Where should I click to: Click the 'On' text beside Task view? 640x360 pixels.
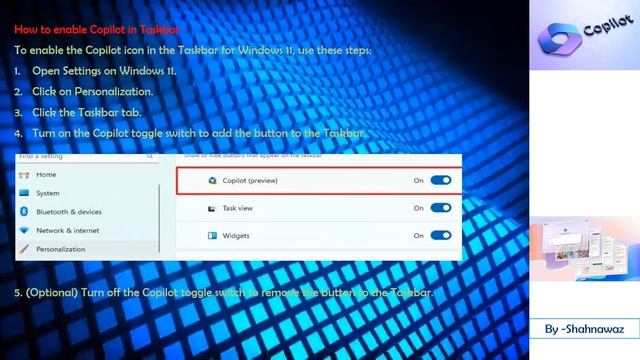(418, 208)
